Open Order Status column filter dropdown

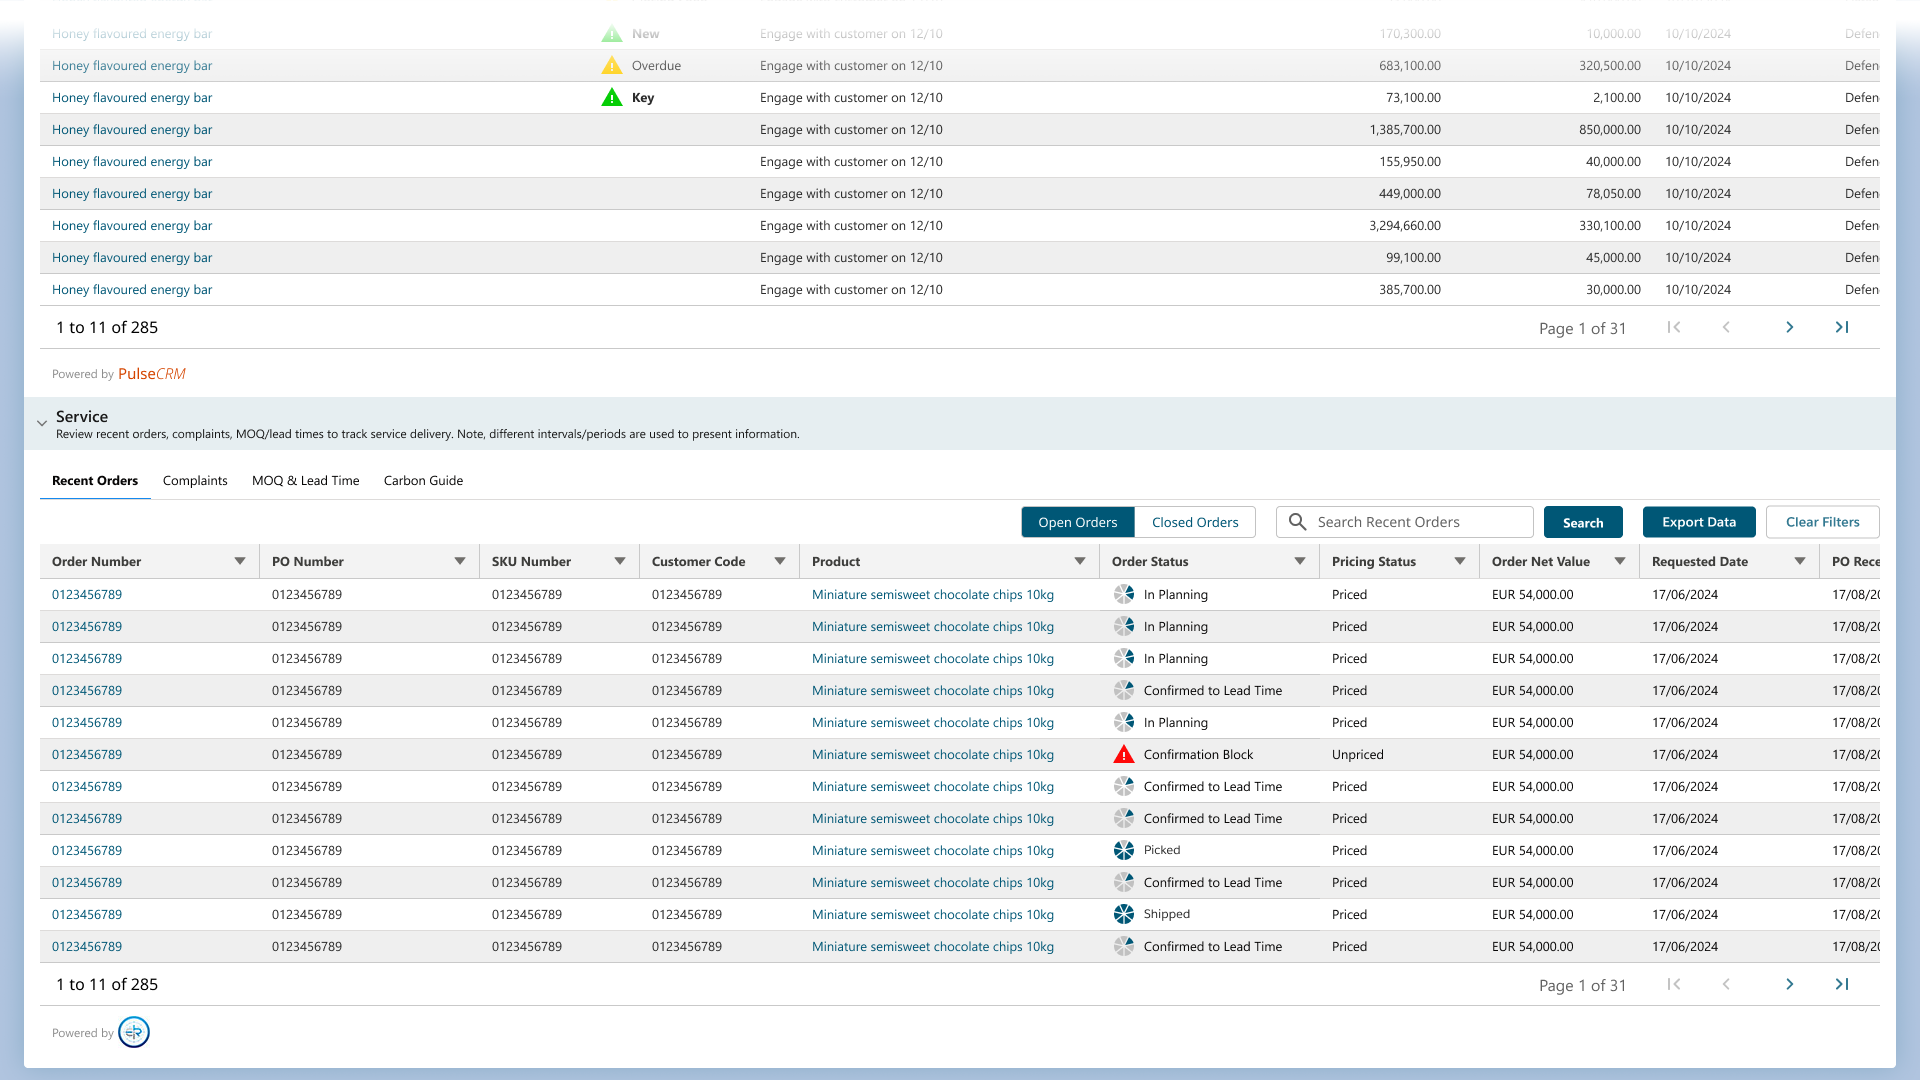[1300, 561]
